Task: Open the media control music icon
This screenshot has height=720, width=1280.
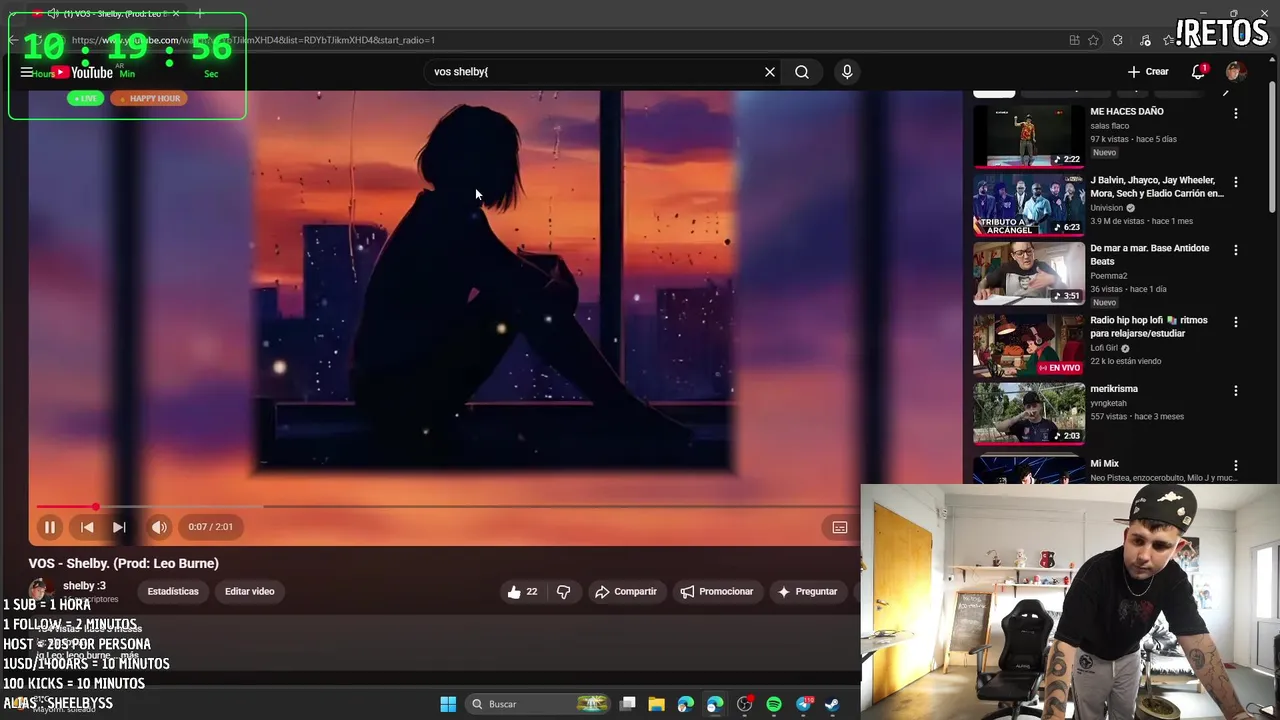Action: click(1145, 40)
